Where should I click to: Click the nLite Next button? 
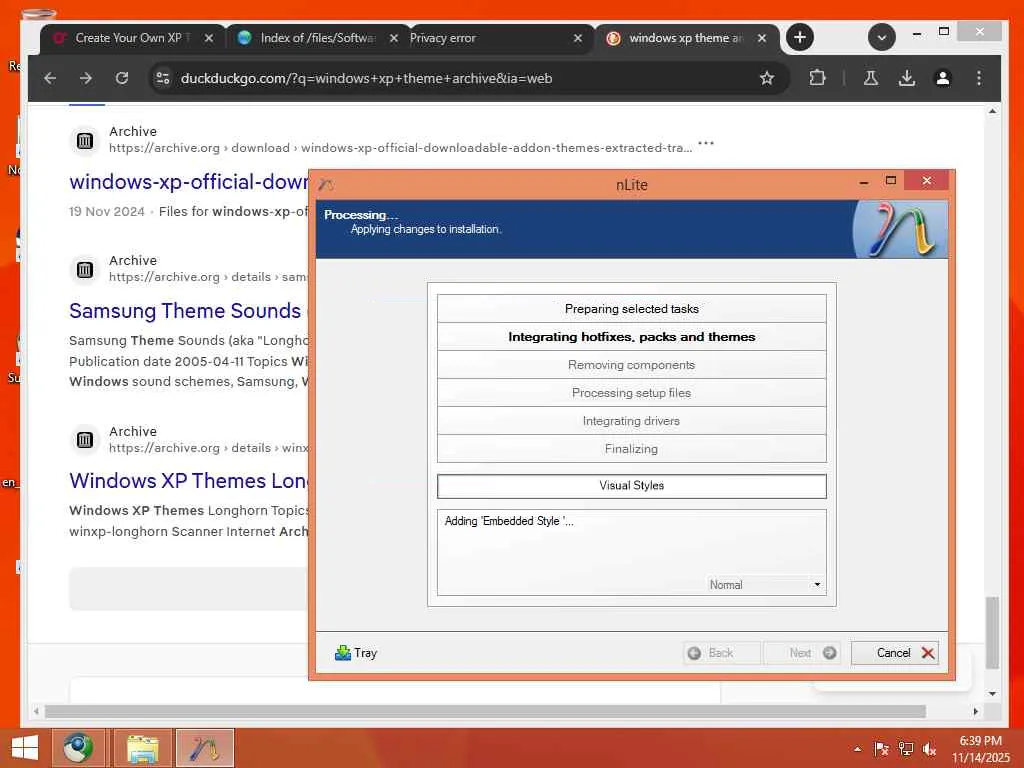pos(801,652)
